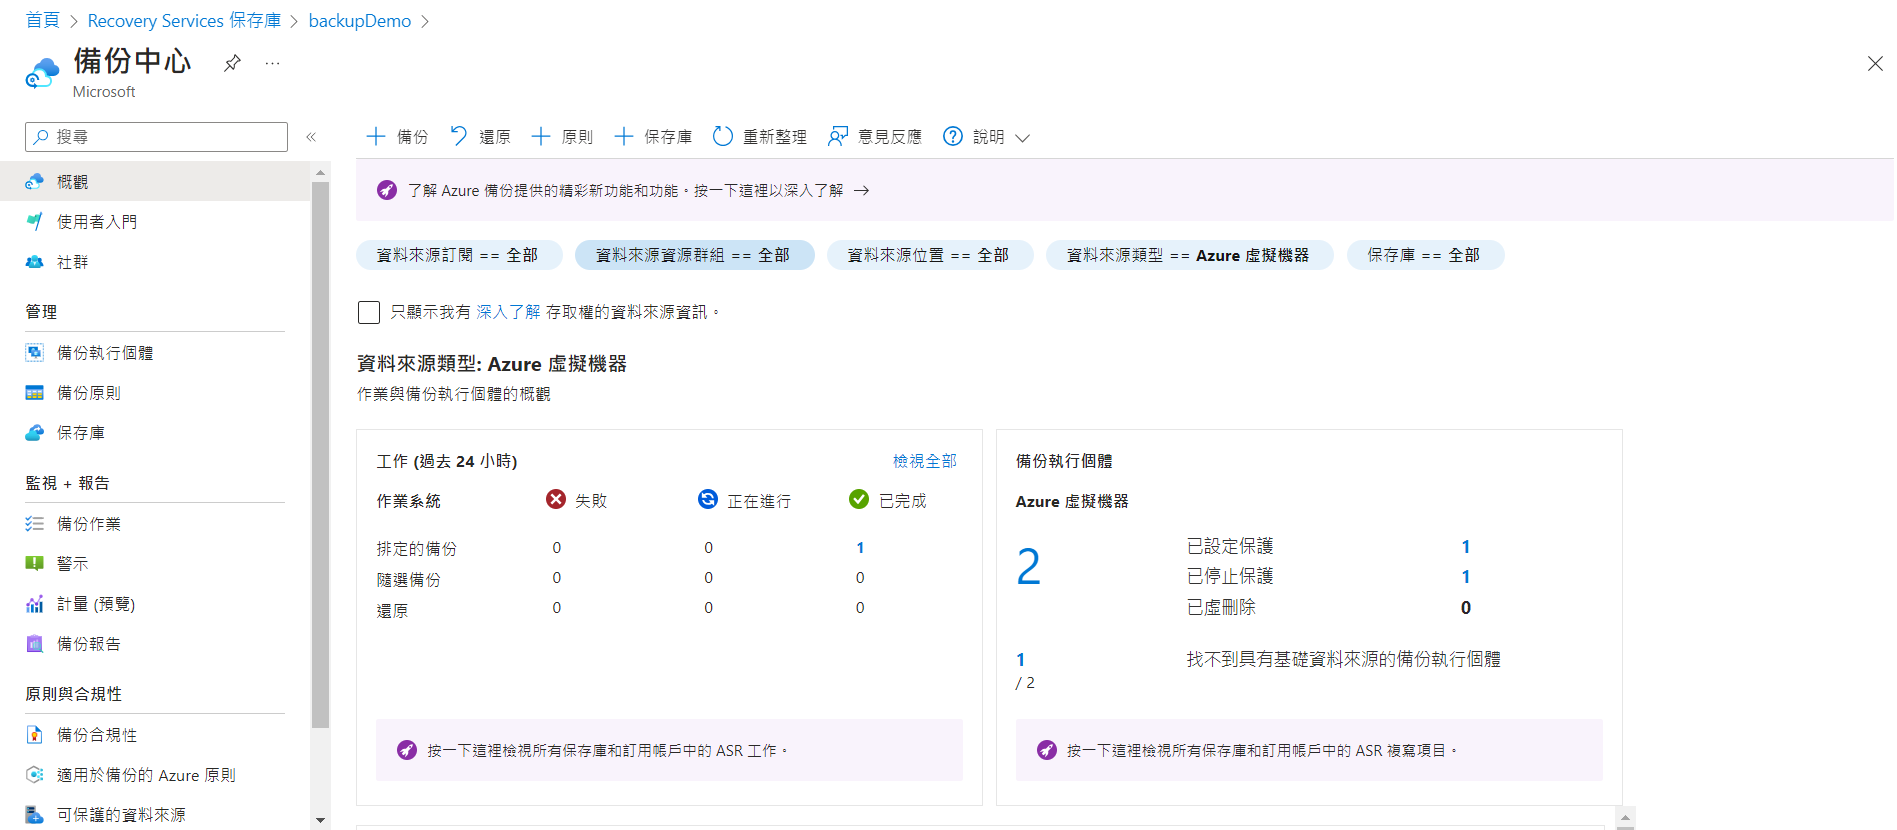Click the 失敗 column header
The image size is (1897, 830).
(x=577, y=500)
